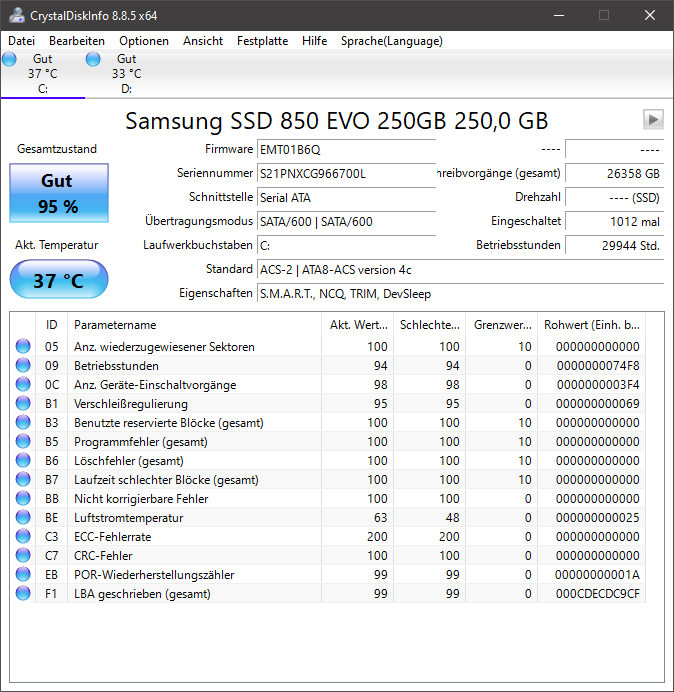
Task: Select the Luftstromtemperatur parameter name
Action: pos(128,518)
